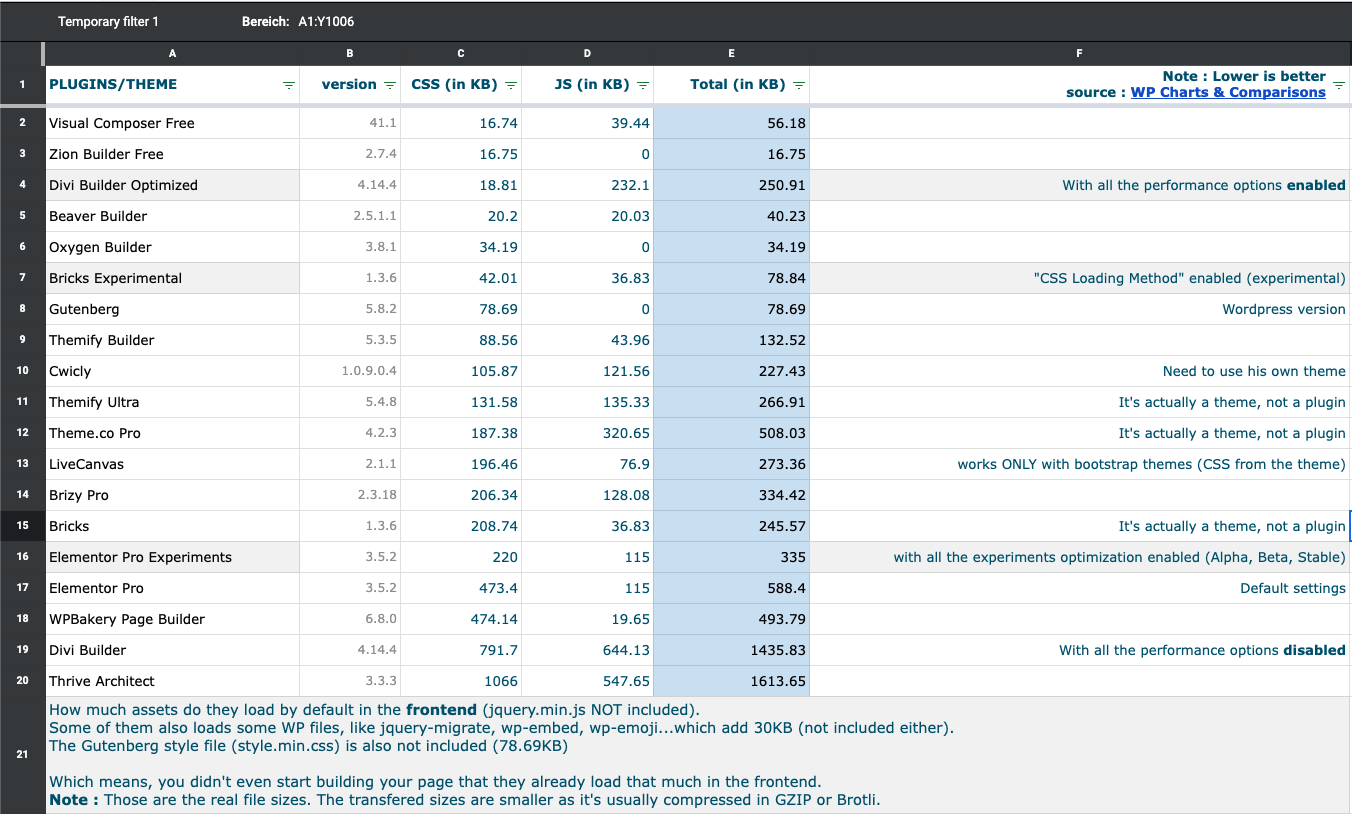Select the Oxygen Builder cell
Viewport: 1352px width, 814px height.
pos(172,247)
